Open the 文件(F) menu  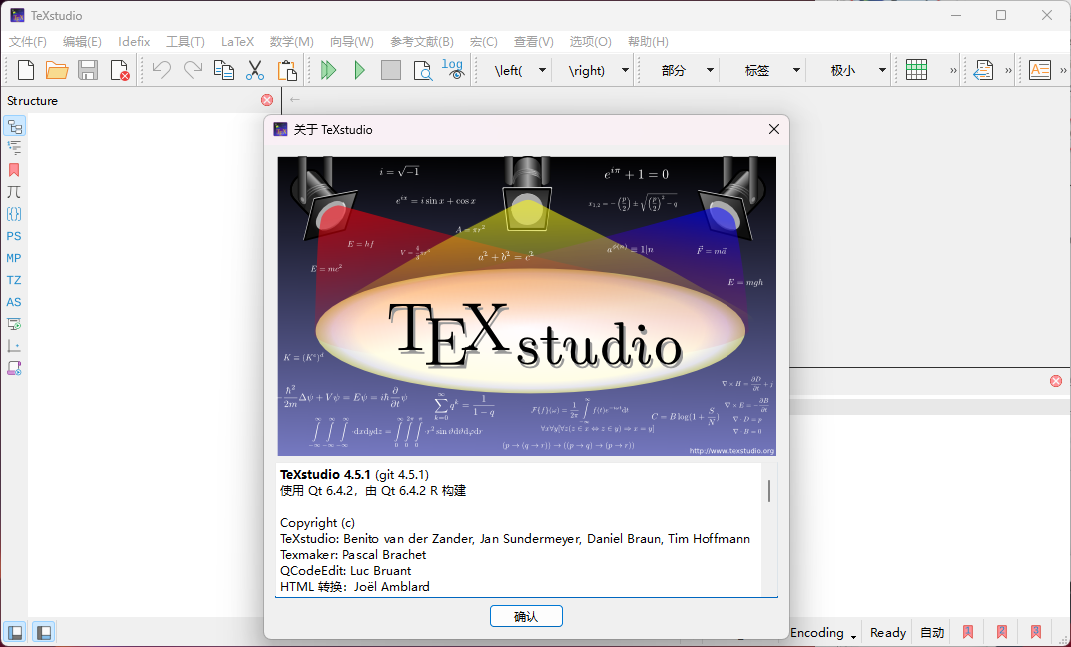(x=27, y=42)
